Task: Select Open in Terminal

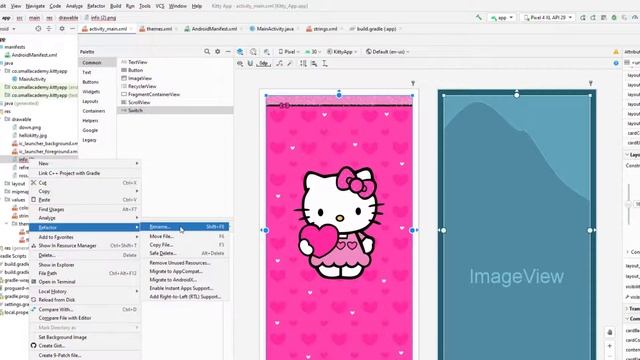Action: (85, 282)
